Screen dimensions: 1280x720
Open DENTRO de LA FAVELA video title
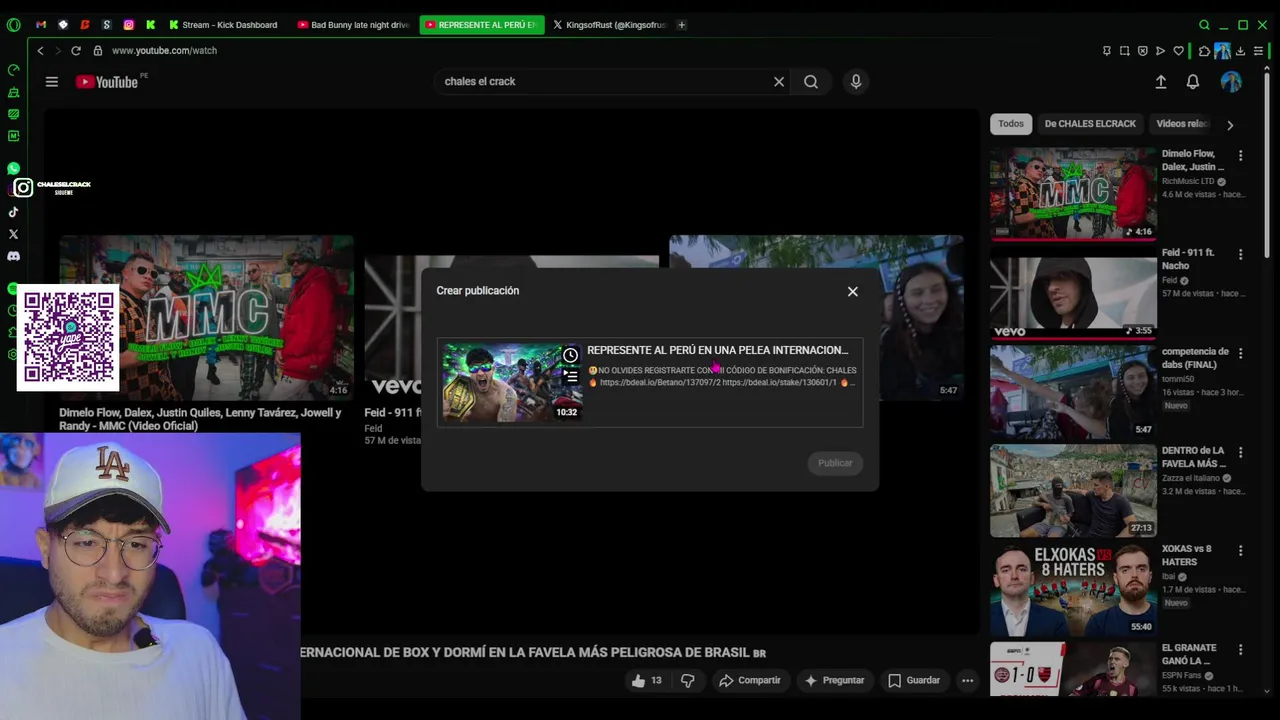coord(1194,457)
